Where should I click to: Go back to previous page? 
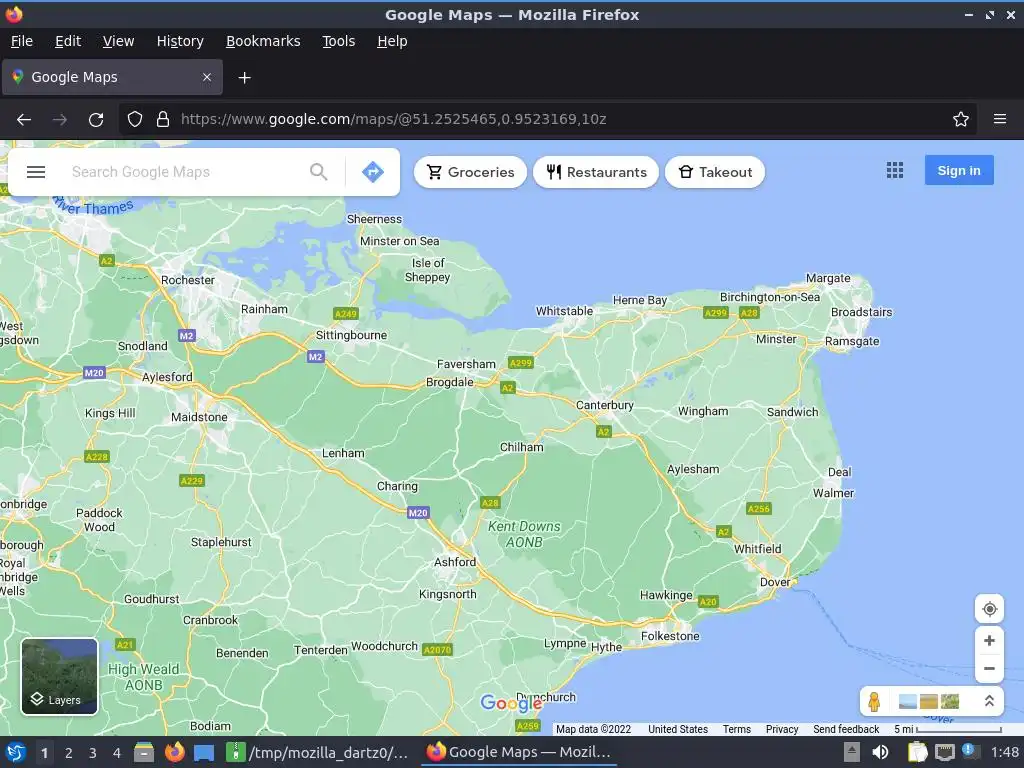(x=24, y=120)
